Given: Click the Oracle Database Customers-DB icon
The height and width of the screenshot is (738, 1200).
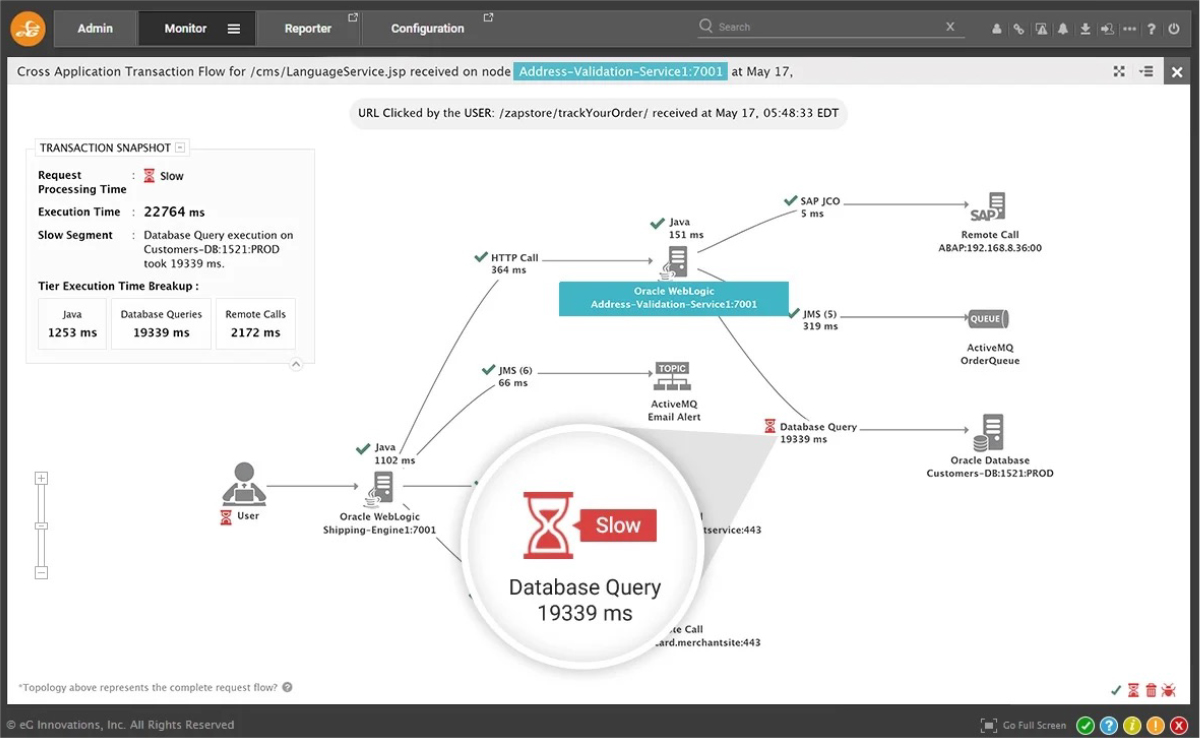Looking at the screenshot, I should (x=988, y=433).
